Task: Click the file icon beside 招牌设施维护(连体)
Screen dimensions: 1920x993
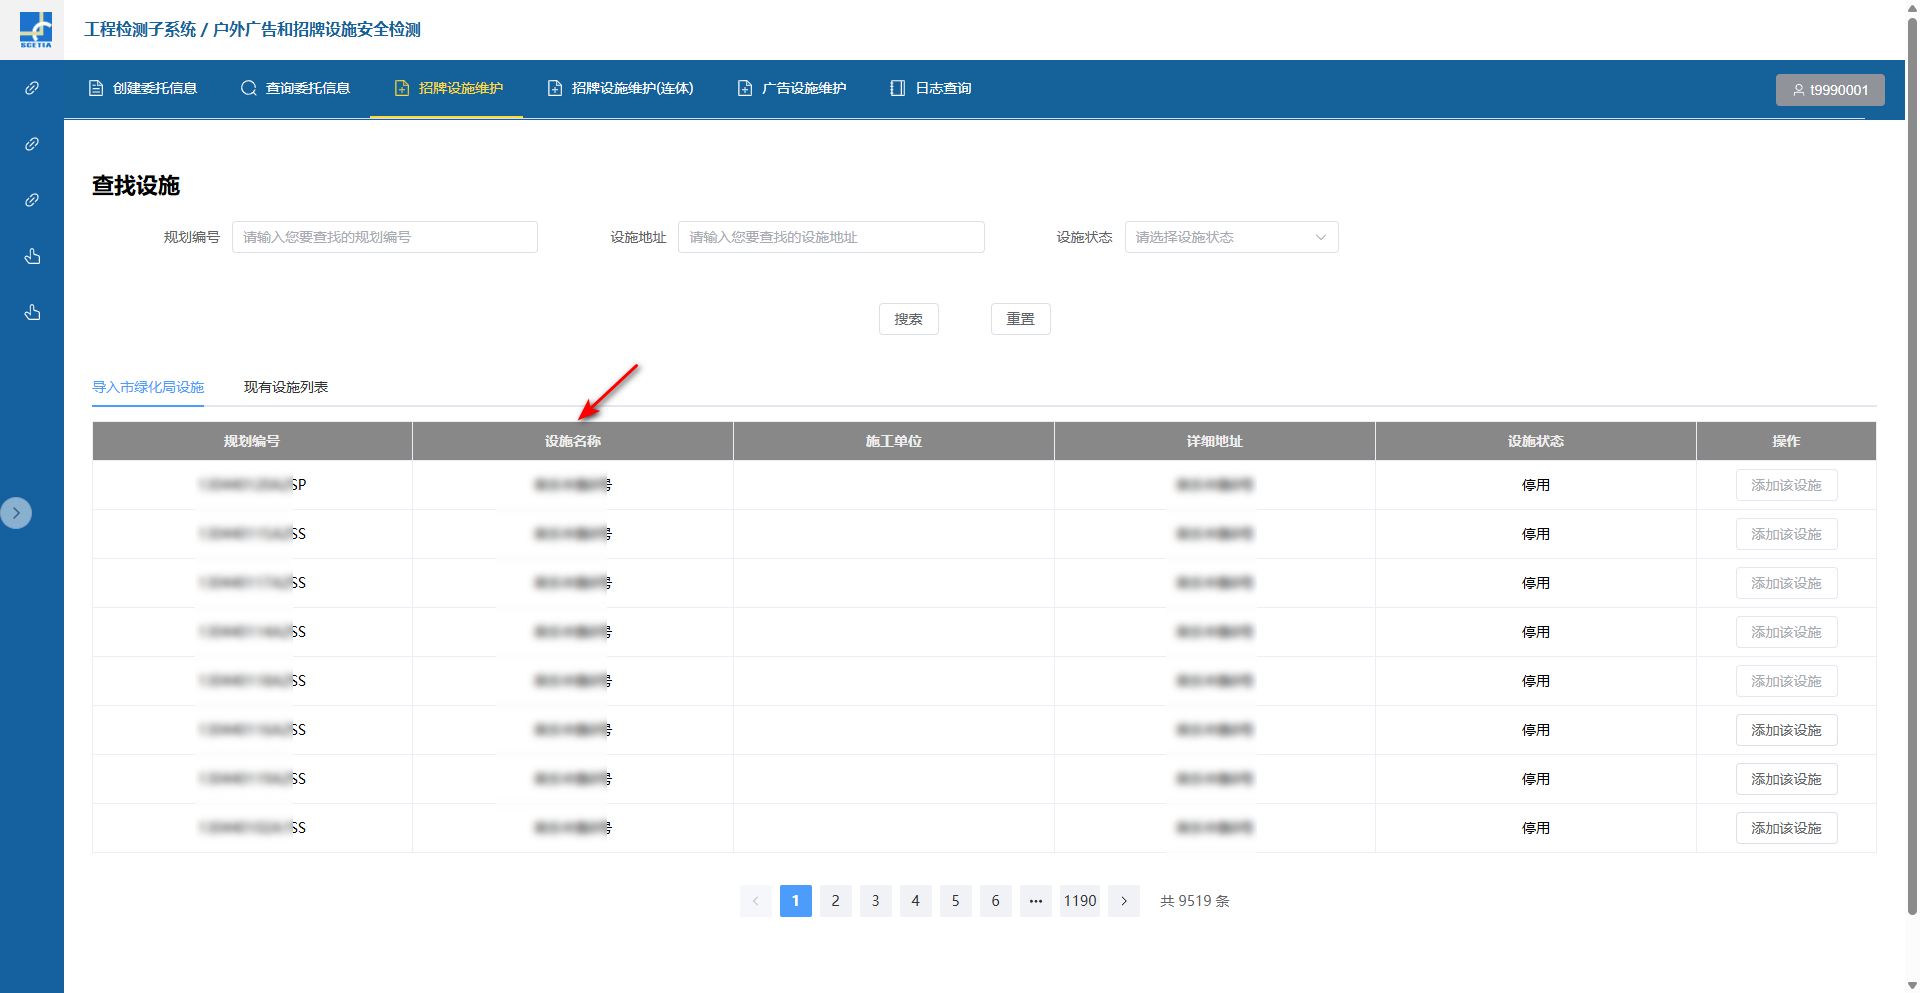Action: (555, 88)
